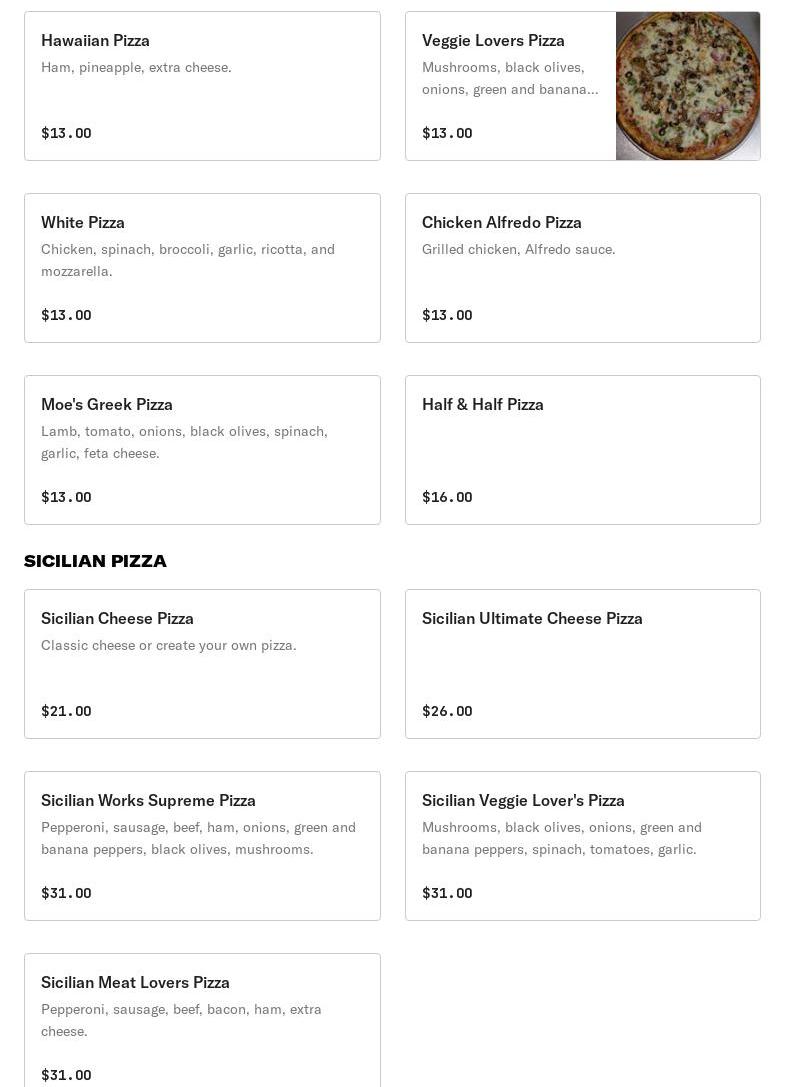Screen dimensions: 785x1087
Task: Open the Sicilian Works Supreme Pizza card
Action: coord(202,846)
